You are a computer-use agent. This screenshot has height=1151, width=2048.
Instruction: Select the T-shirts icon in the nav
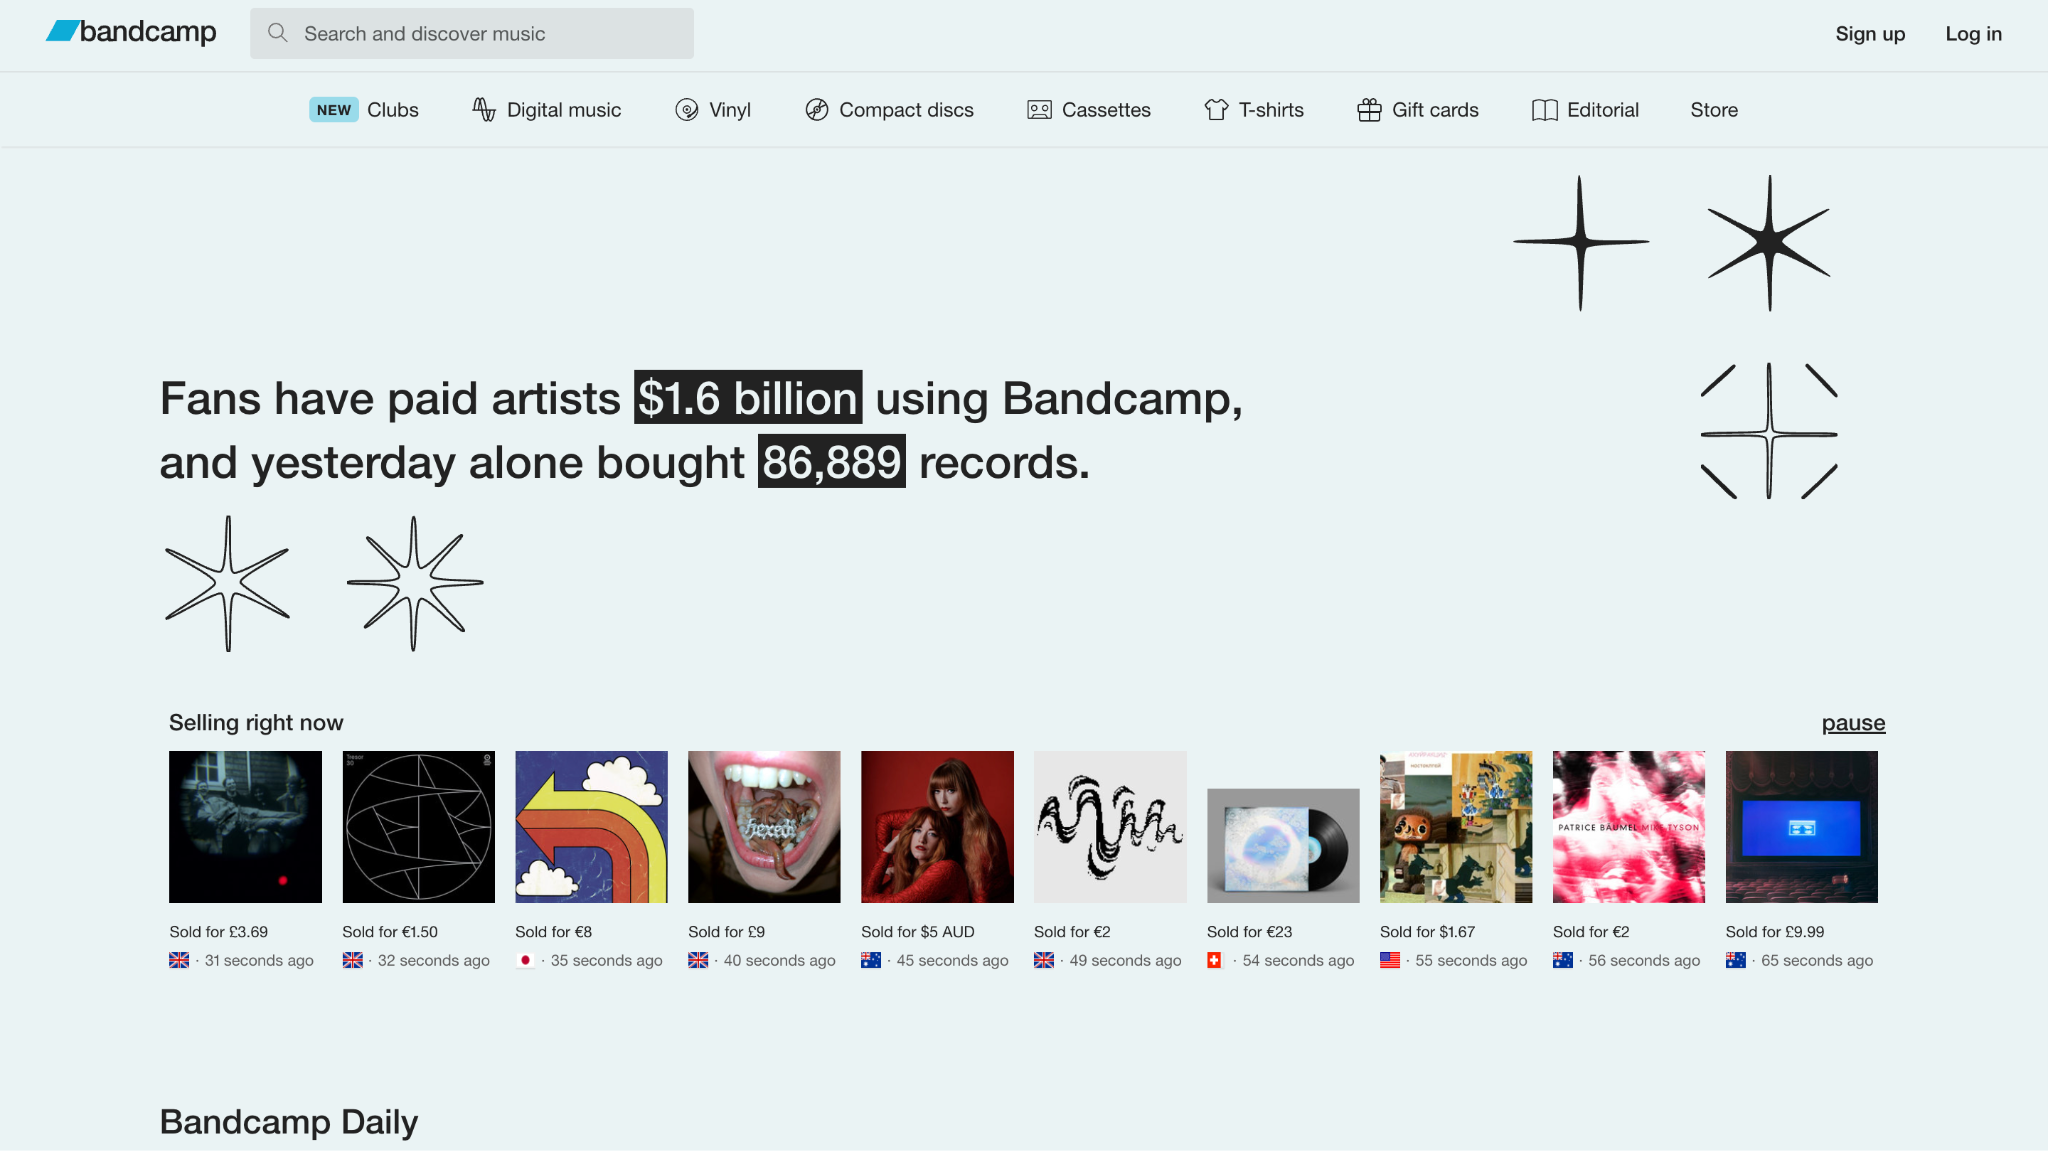click(1215, 110)
